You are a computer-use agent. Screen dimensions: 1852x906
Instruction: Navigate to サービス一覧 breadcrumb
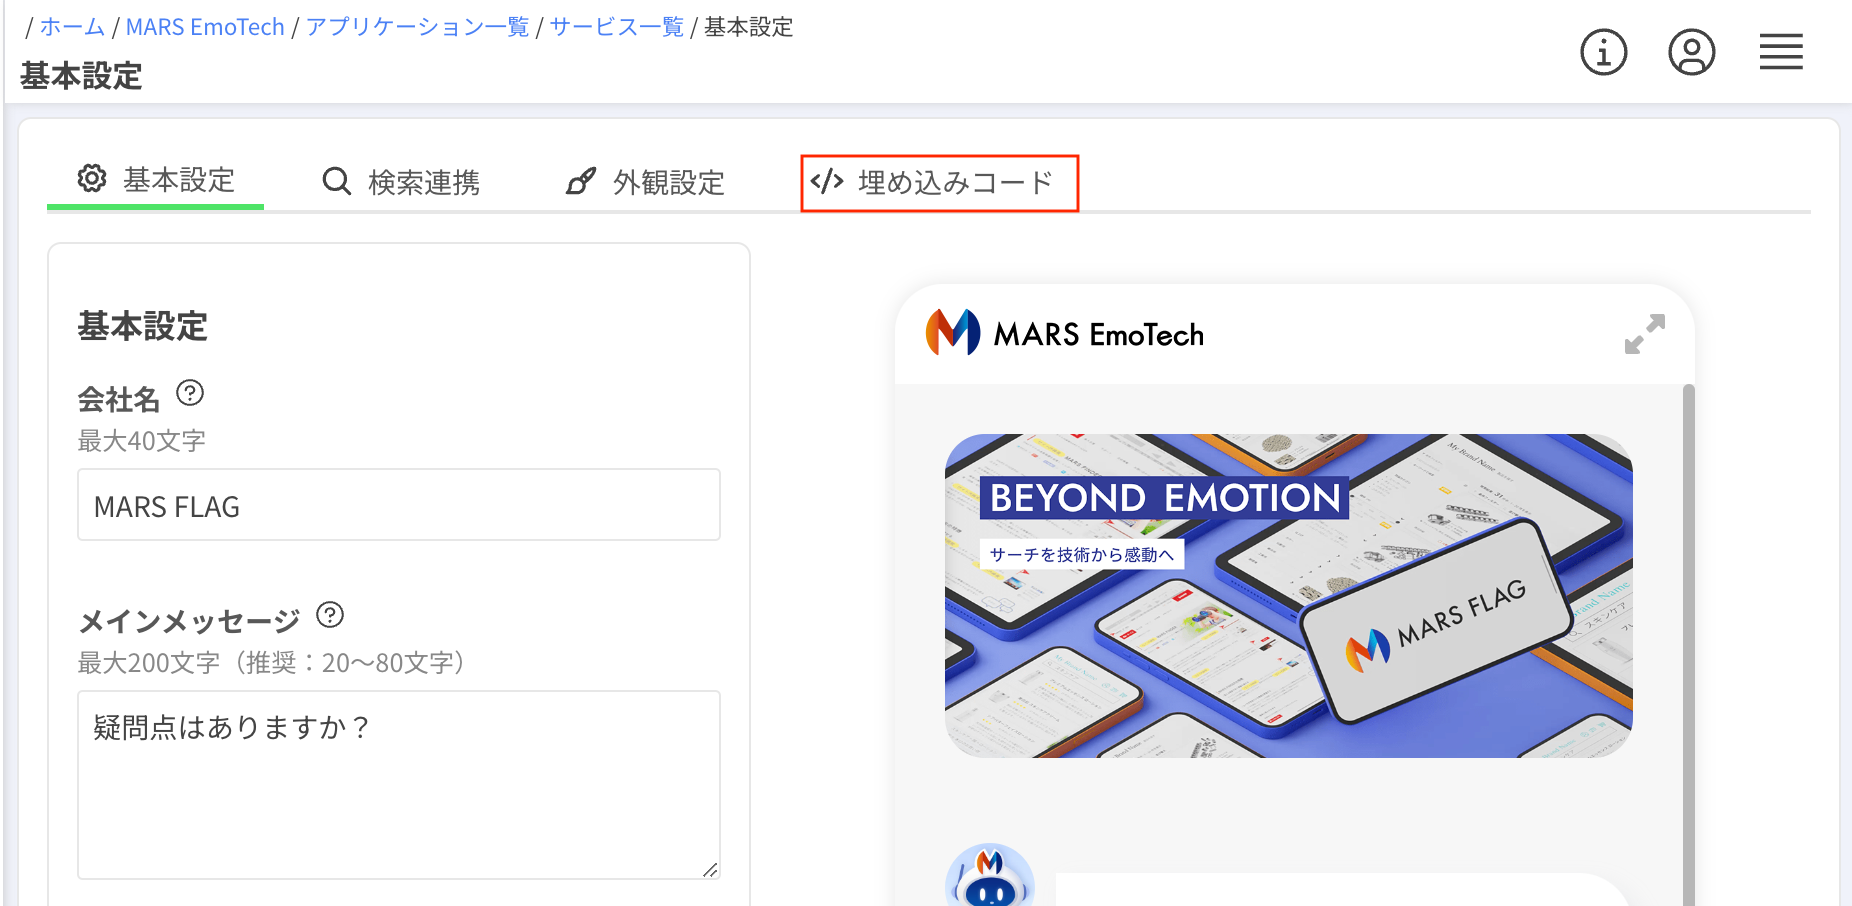coord(617,27)
